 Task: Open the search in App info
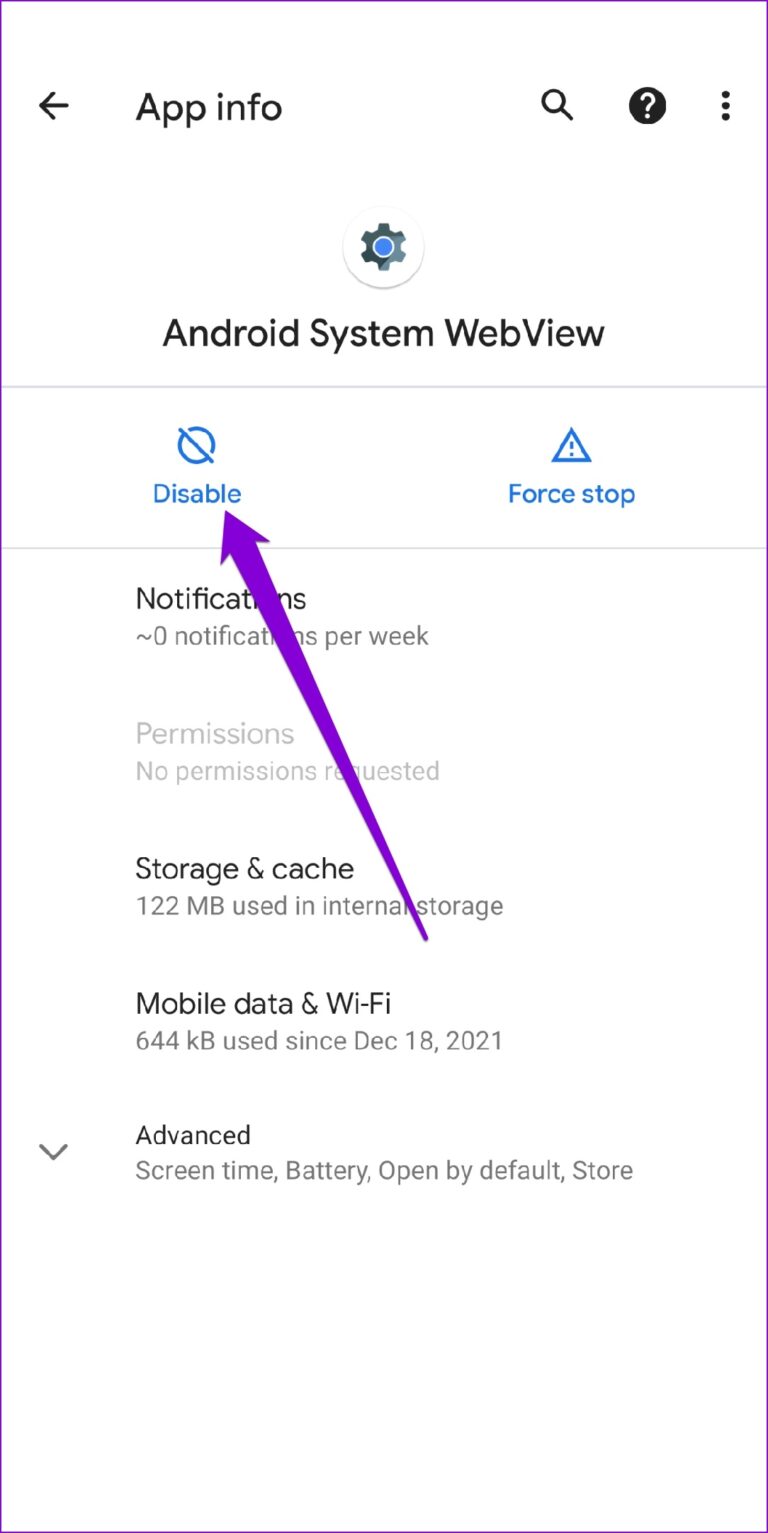[557, 105]
